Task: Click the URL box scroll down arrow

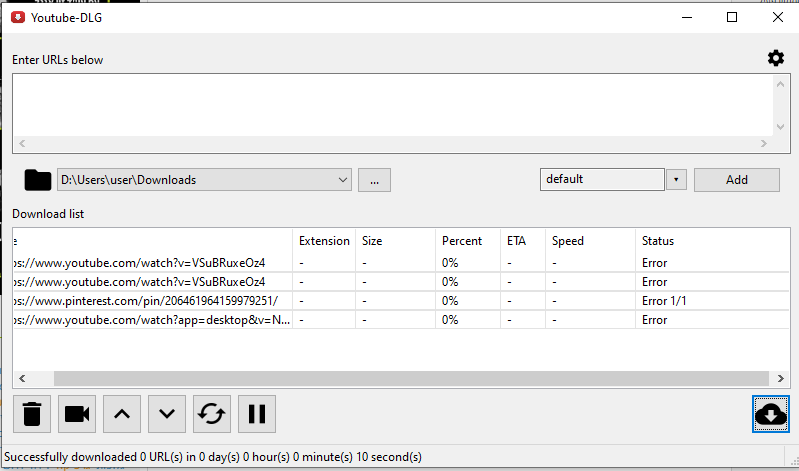Action: 781,126
